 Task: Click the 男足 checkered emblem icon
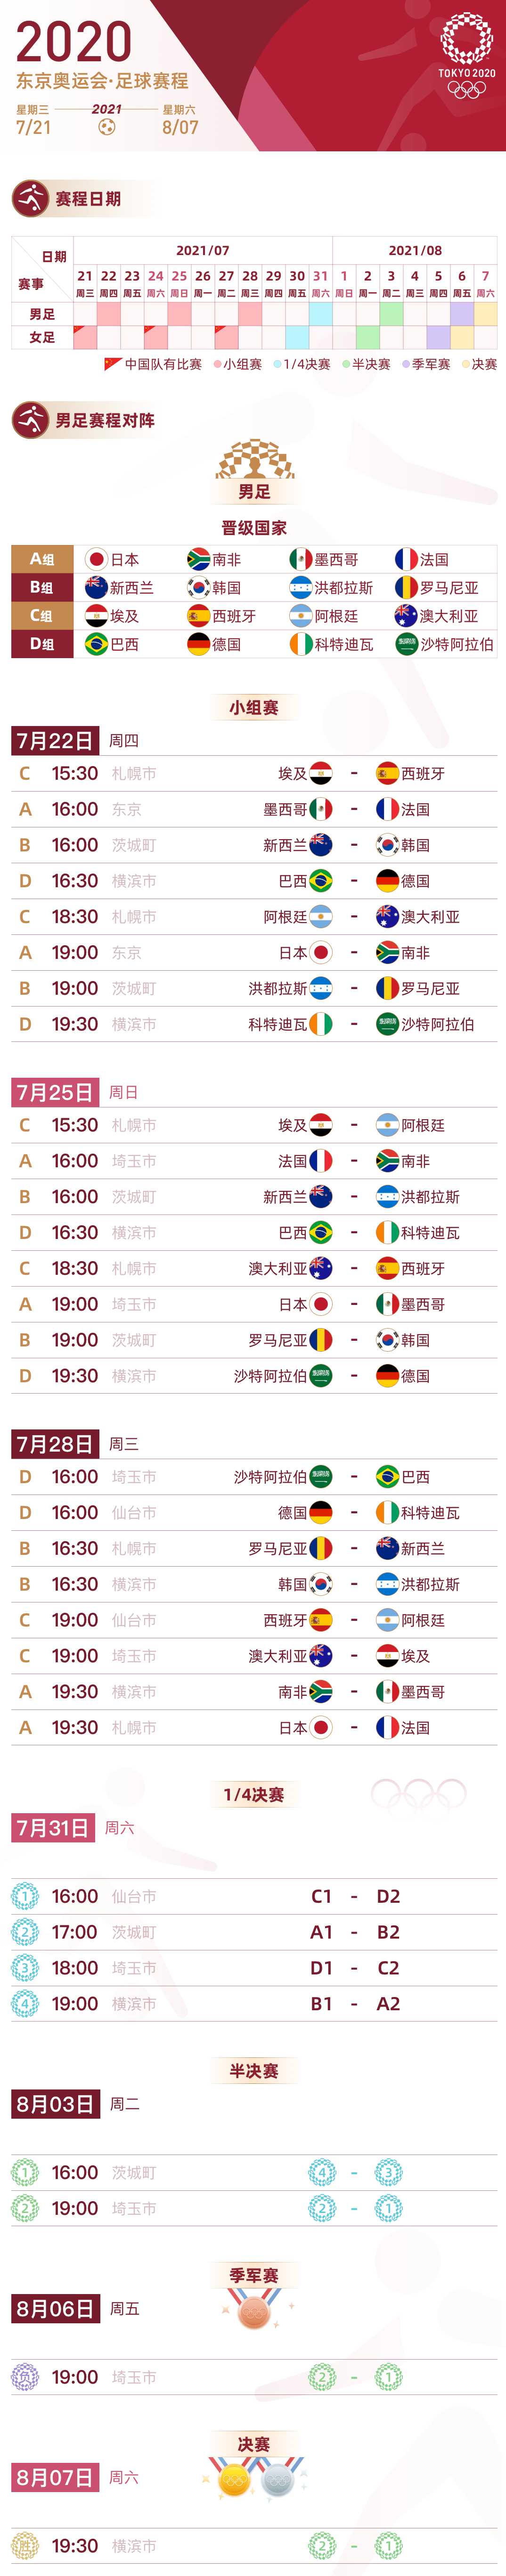(x=254, y=459)
